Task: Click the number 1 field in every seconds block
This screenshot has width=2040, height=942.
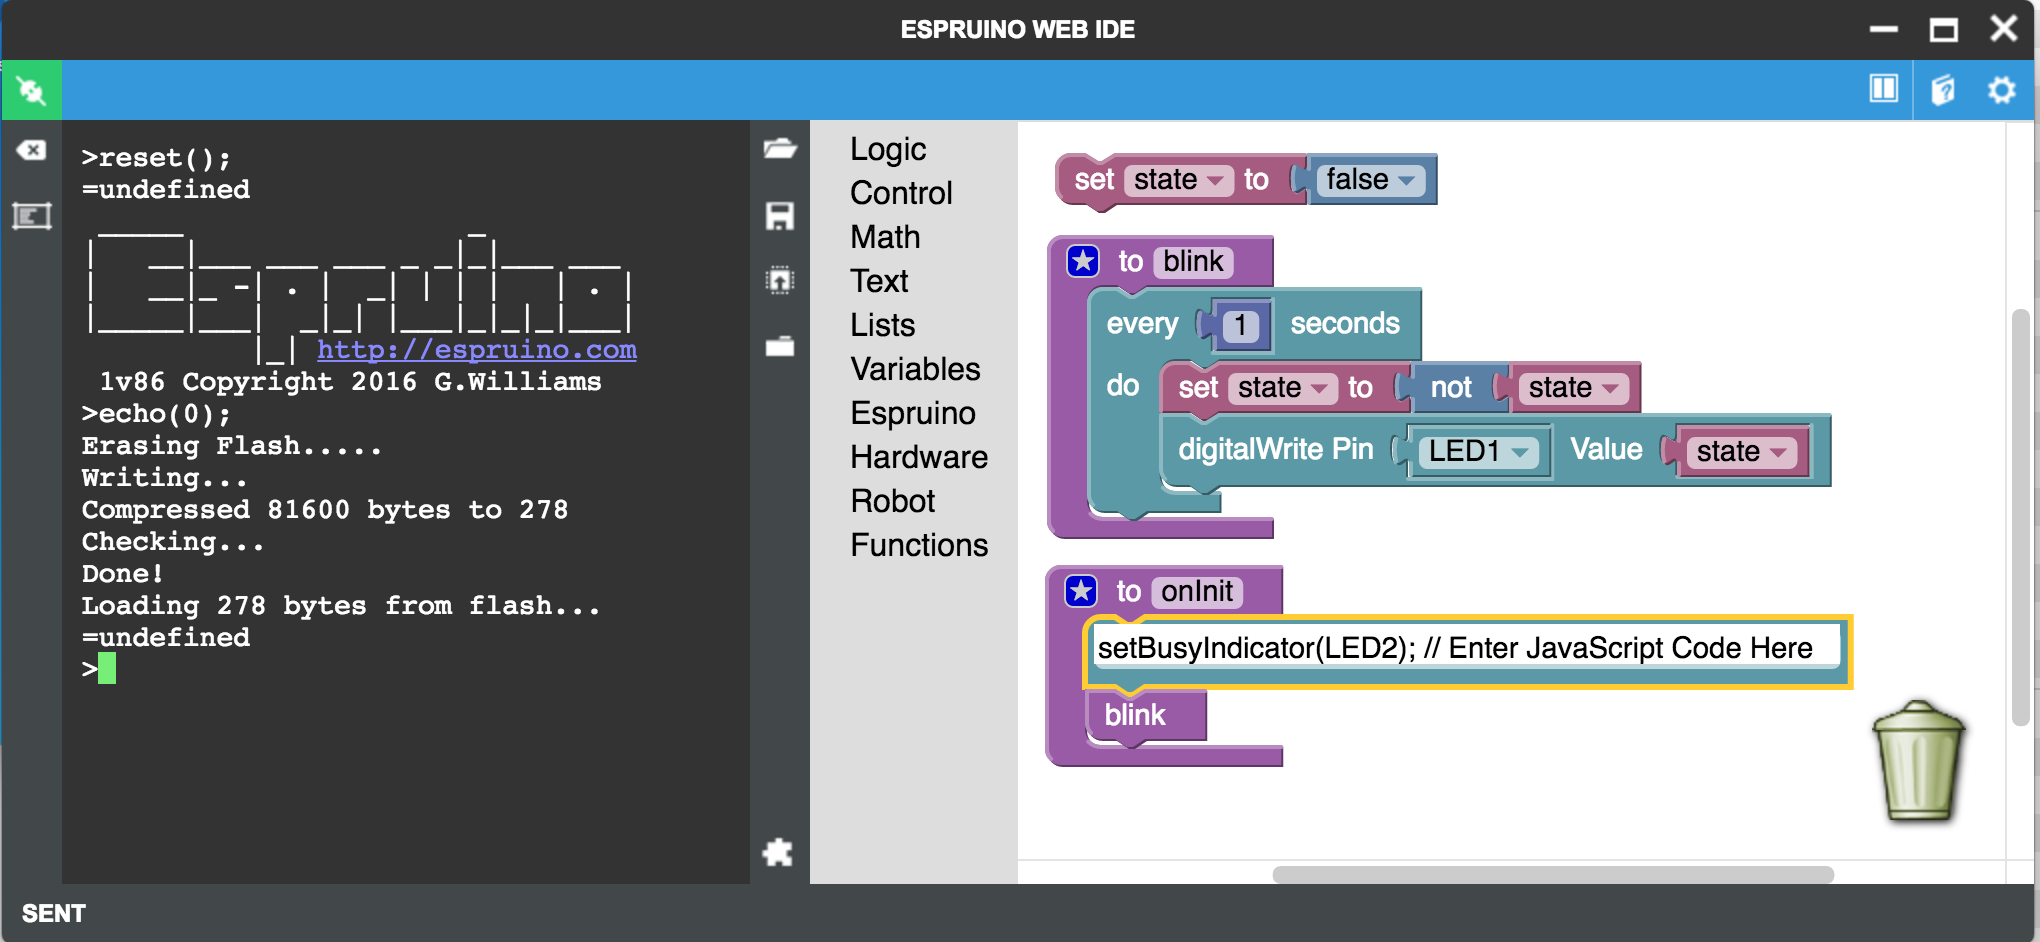Action: click(x=1240, y=326)
